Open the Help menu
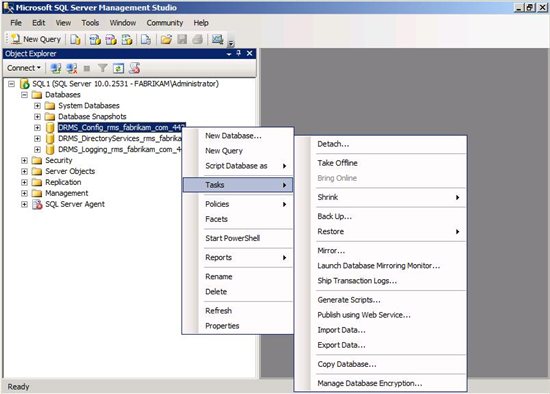 [201, 23]
